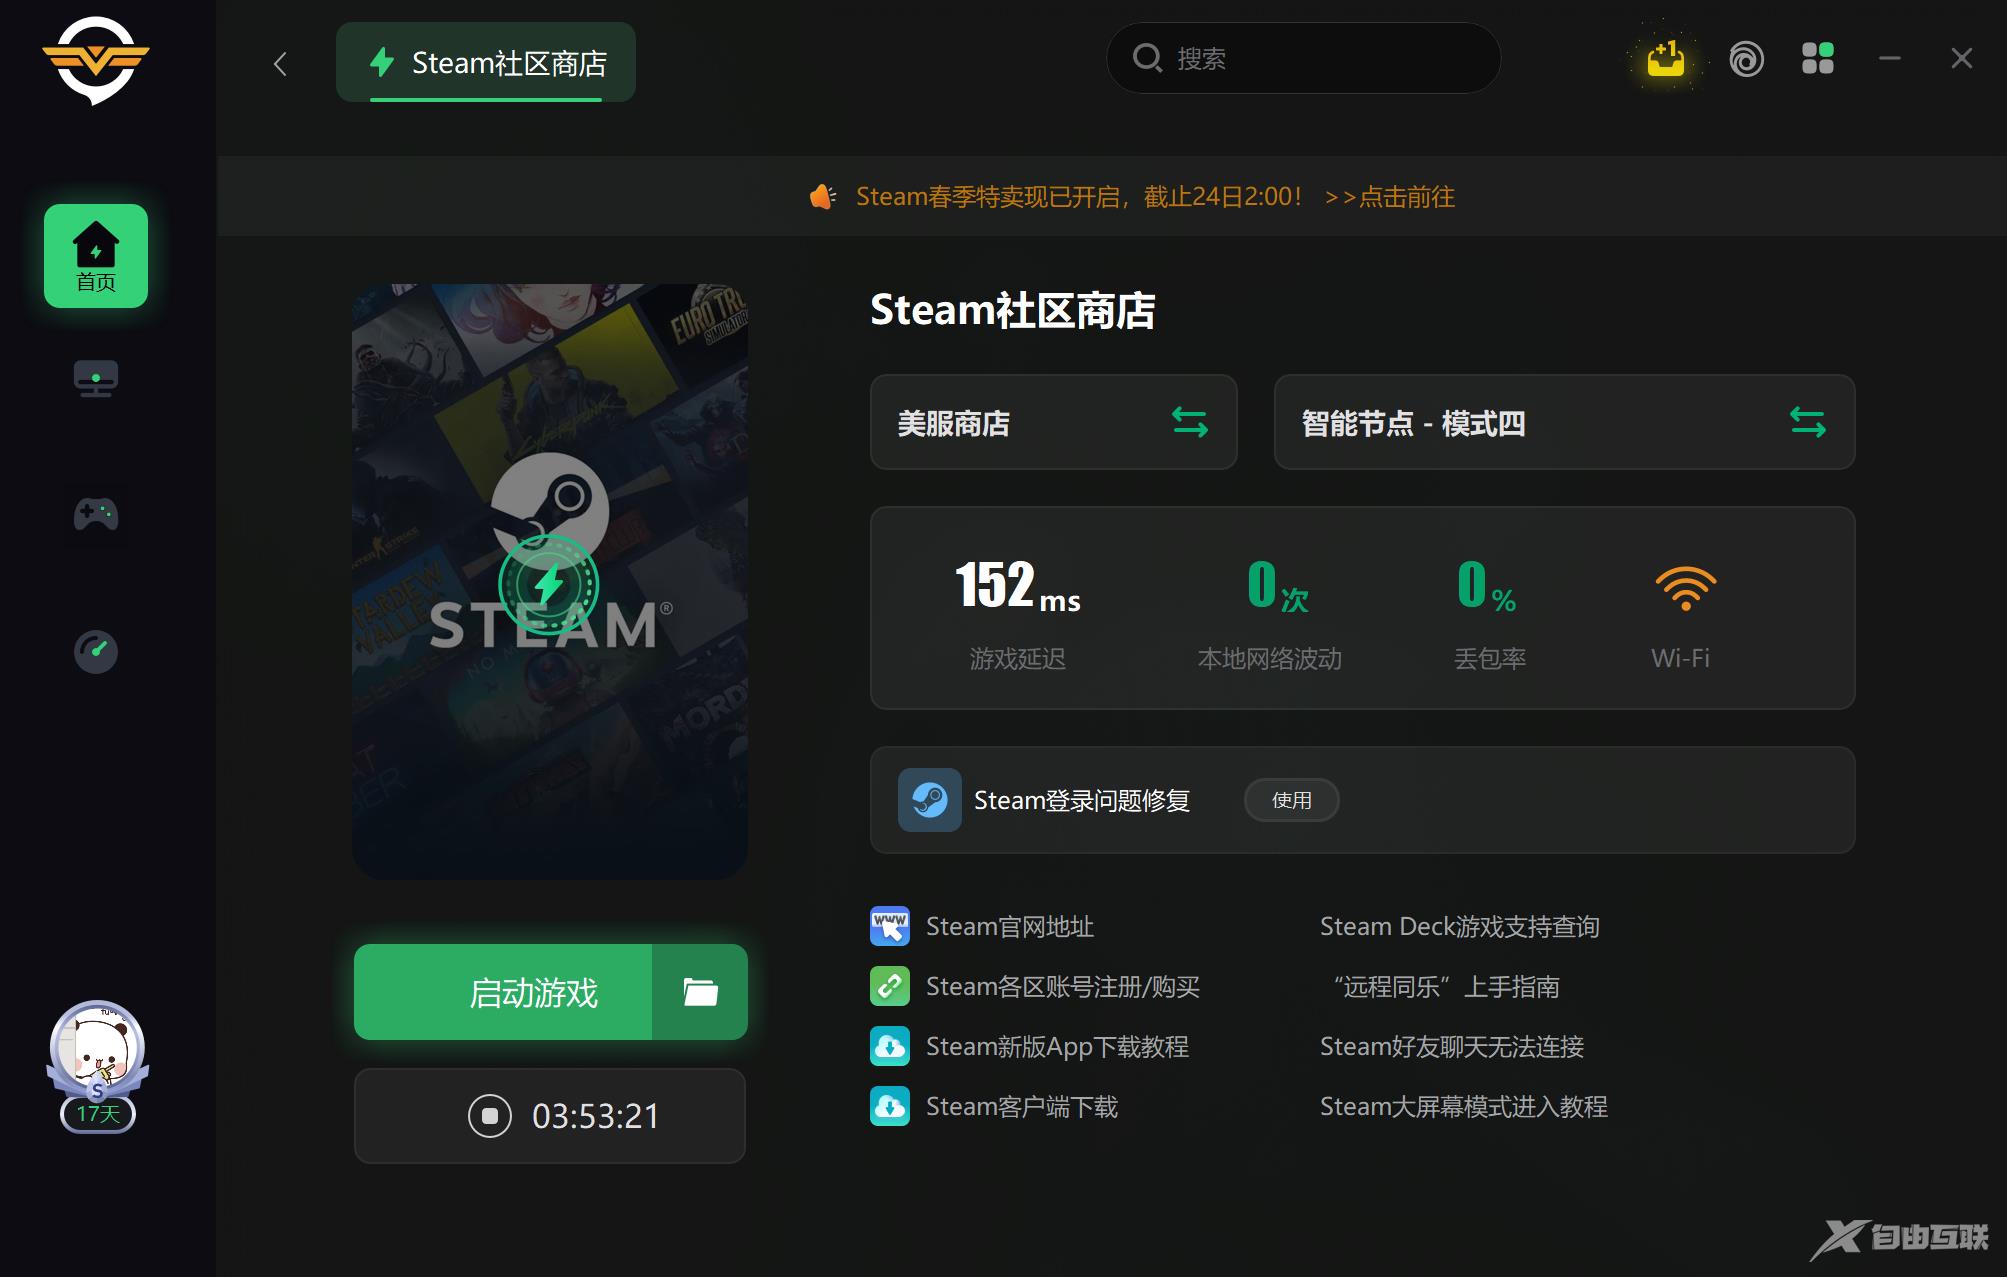Open Steam新版App下载教程 link
This screenshot has height=1277, width=2007.
coord(1057,1046)
